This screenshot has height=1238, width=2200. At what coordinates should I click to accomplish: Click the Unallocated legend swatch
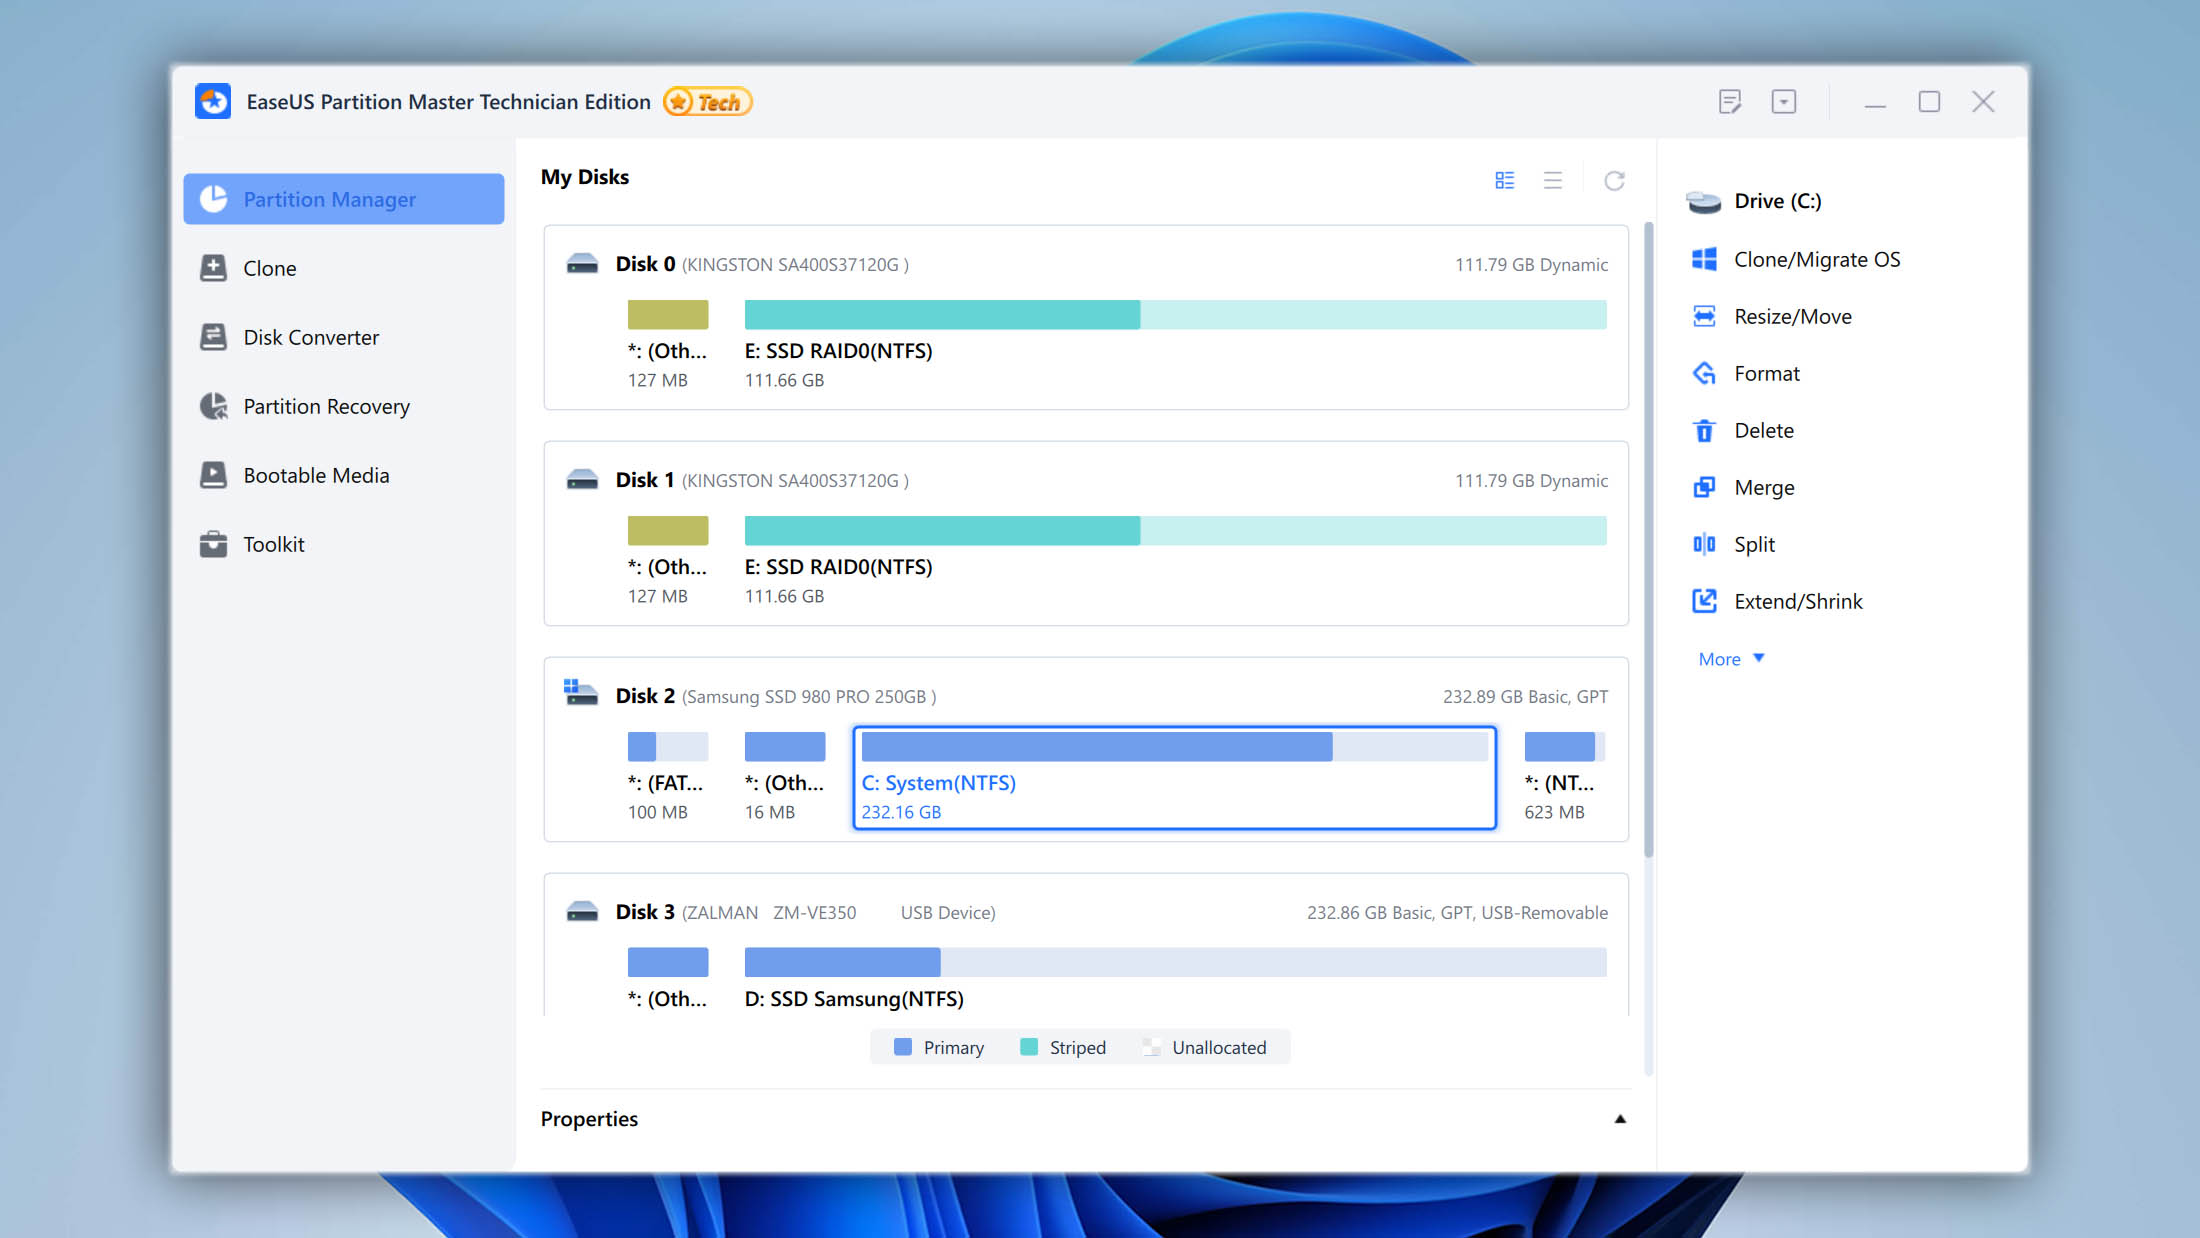point(1152,1047)
